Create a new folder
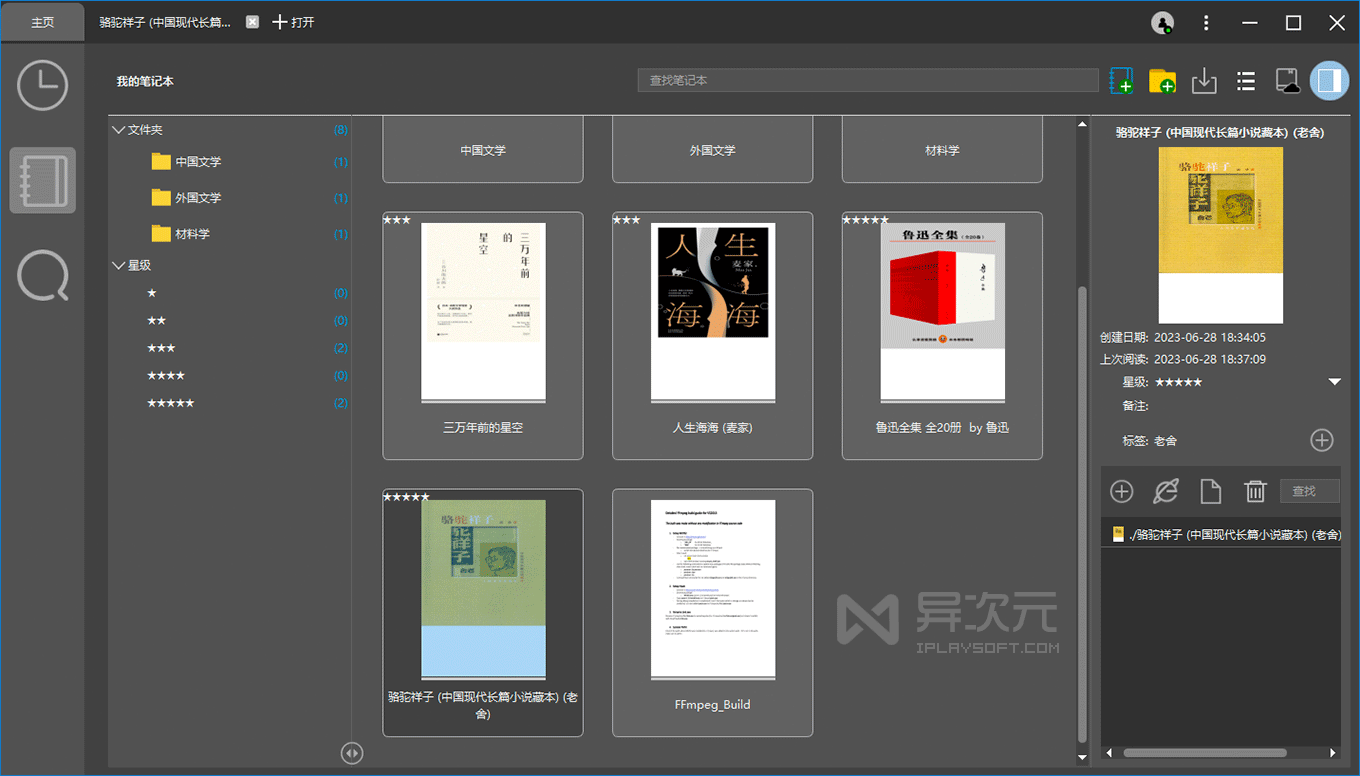Image resolution: width=1360 pixels, height=776 pixels. (1162, 81)
